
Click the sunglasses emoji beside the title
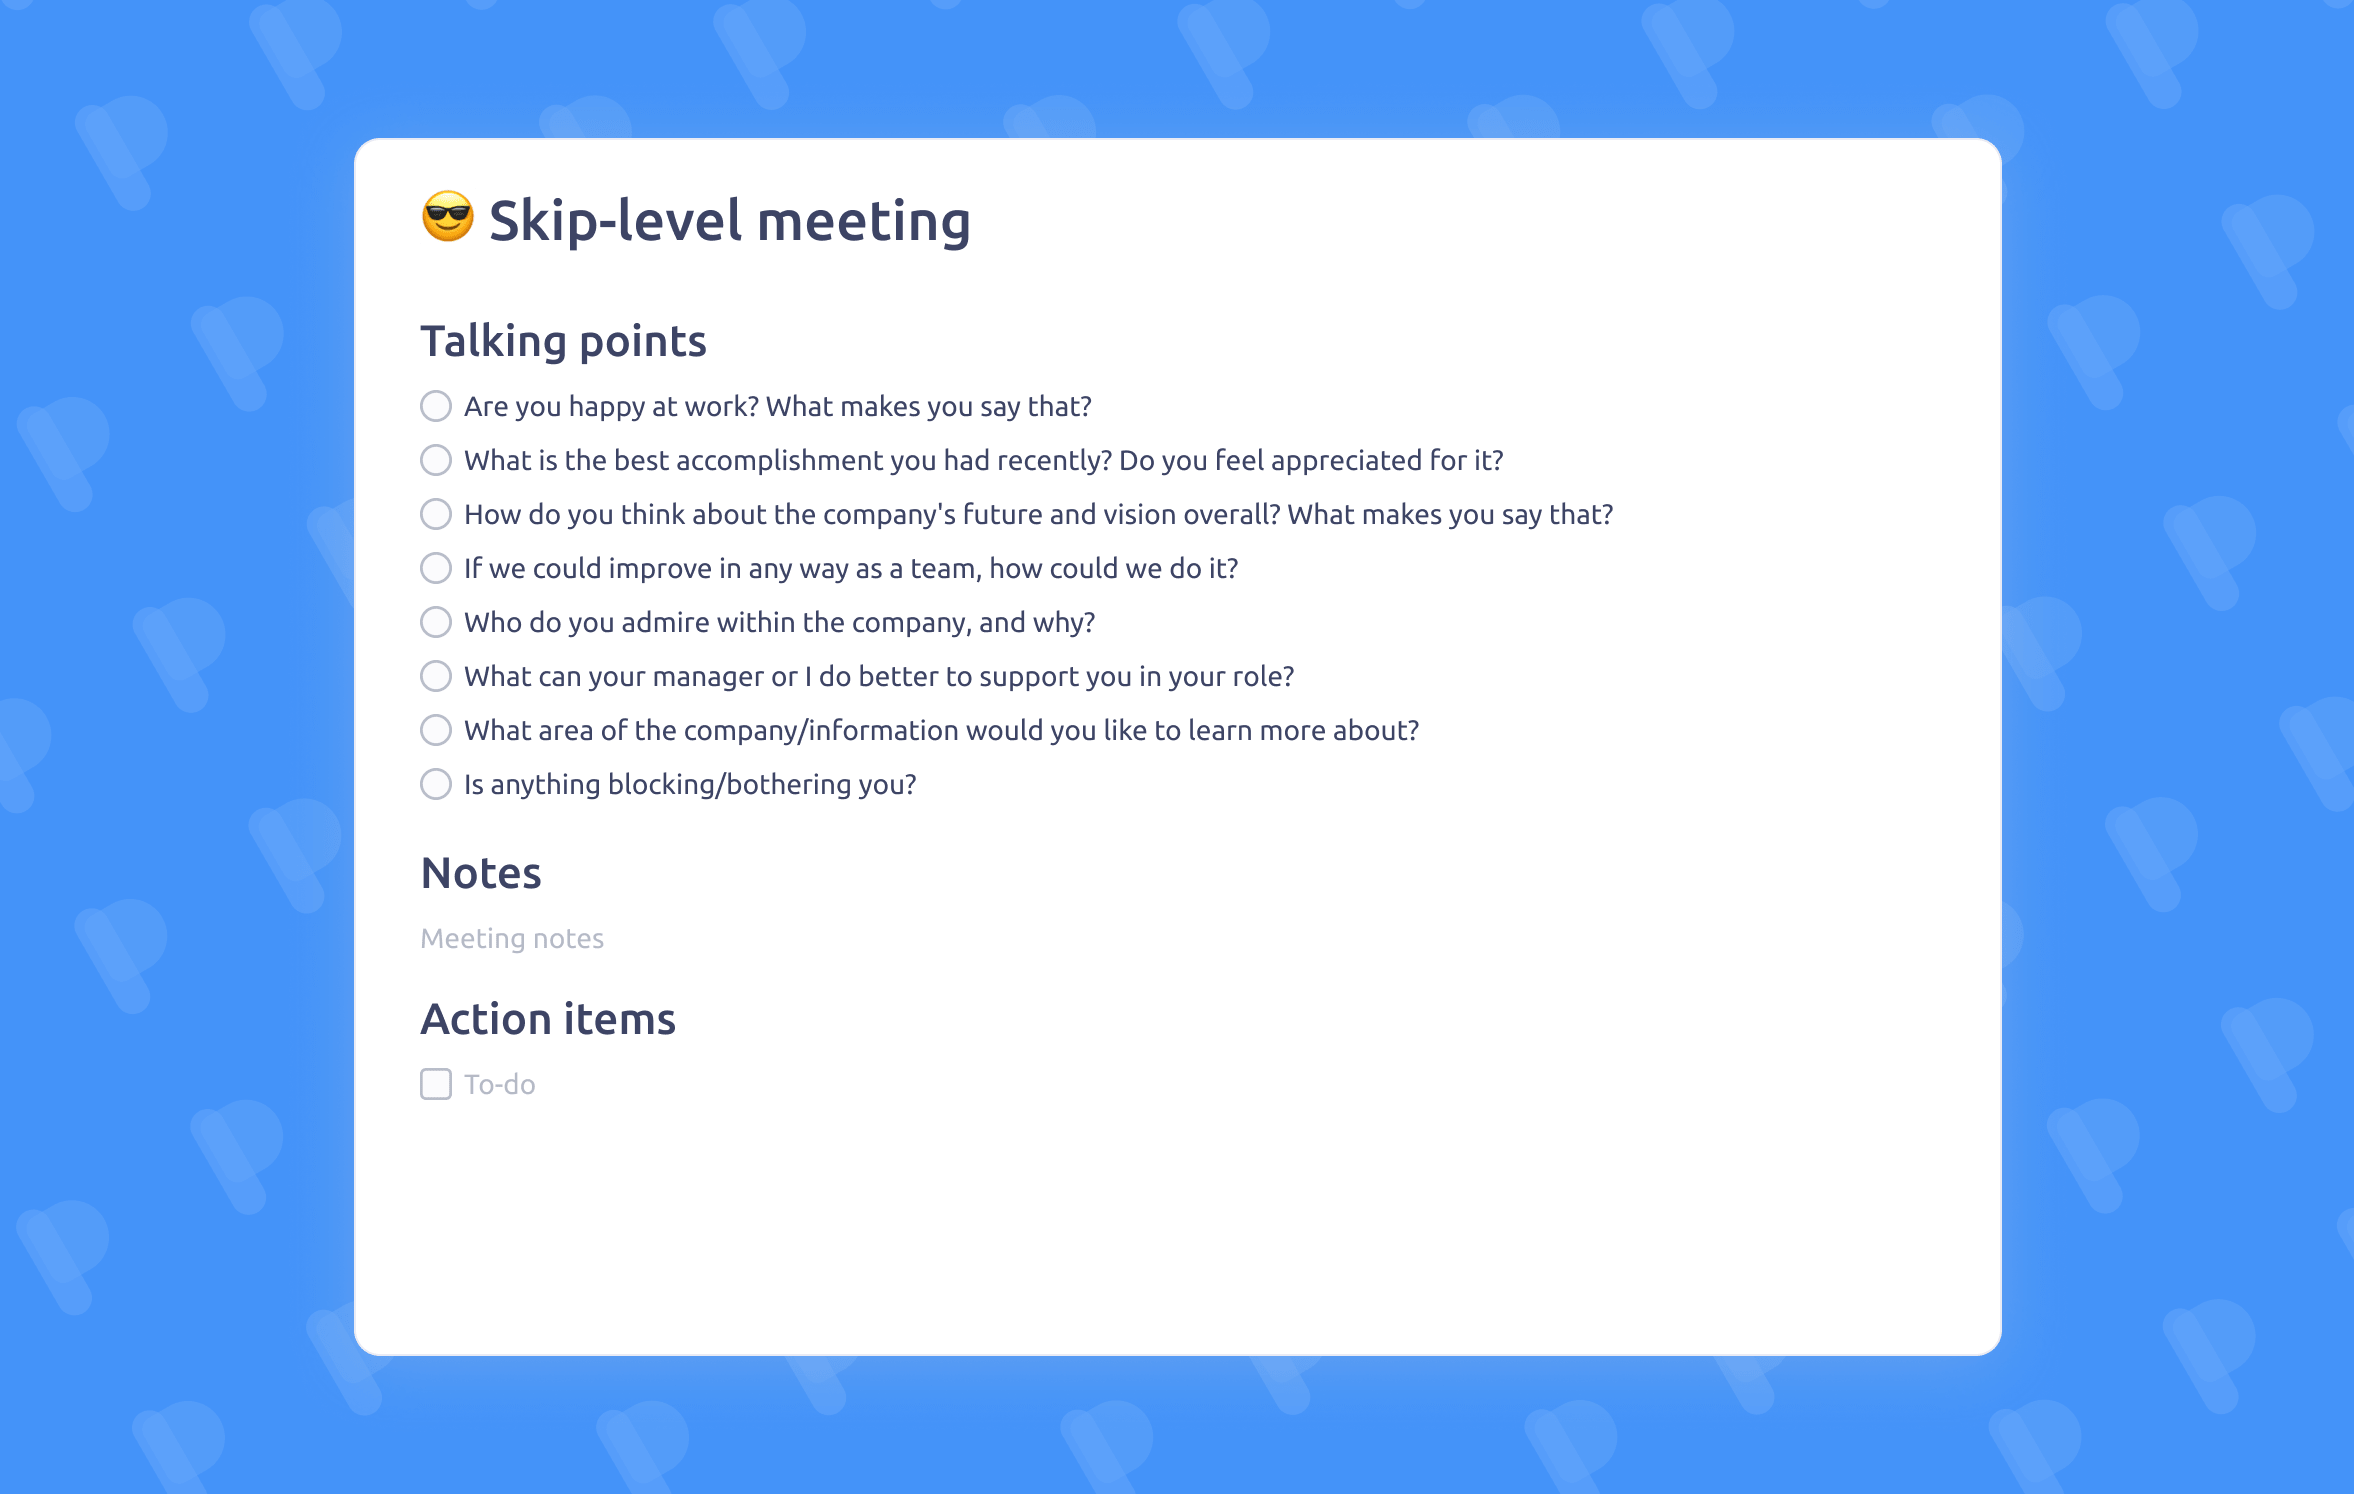[x=447, y=217]
